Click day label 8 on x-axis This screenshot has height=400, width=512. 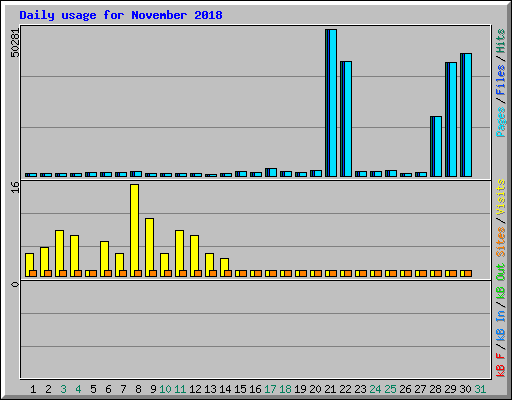pos(138,389)
